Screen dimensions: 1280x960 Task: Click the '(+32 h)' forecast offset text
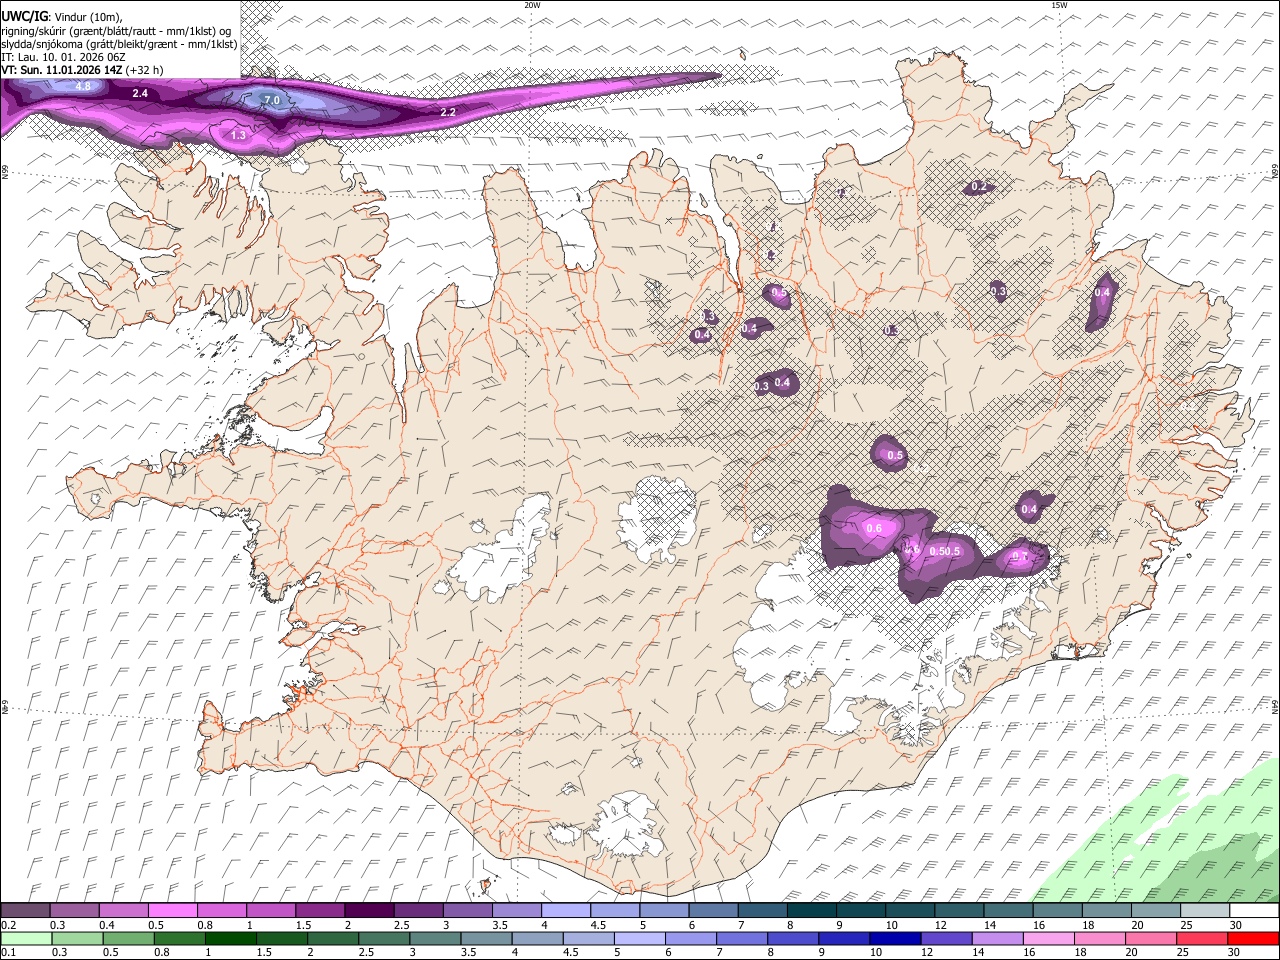[144, 70]
